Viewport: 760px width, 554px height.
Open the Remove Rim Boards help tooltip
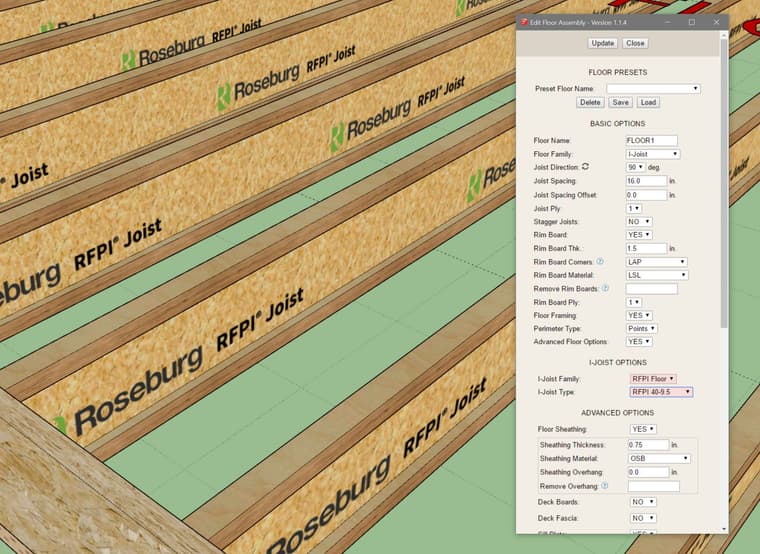605,288
